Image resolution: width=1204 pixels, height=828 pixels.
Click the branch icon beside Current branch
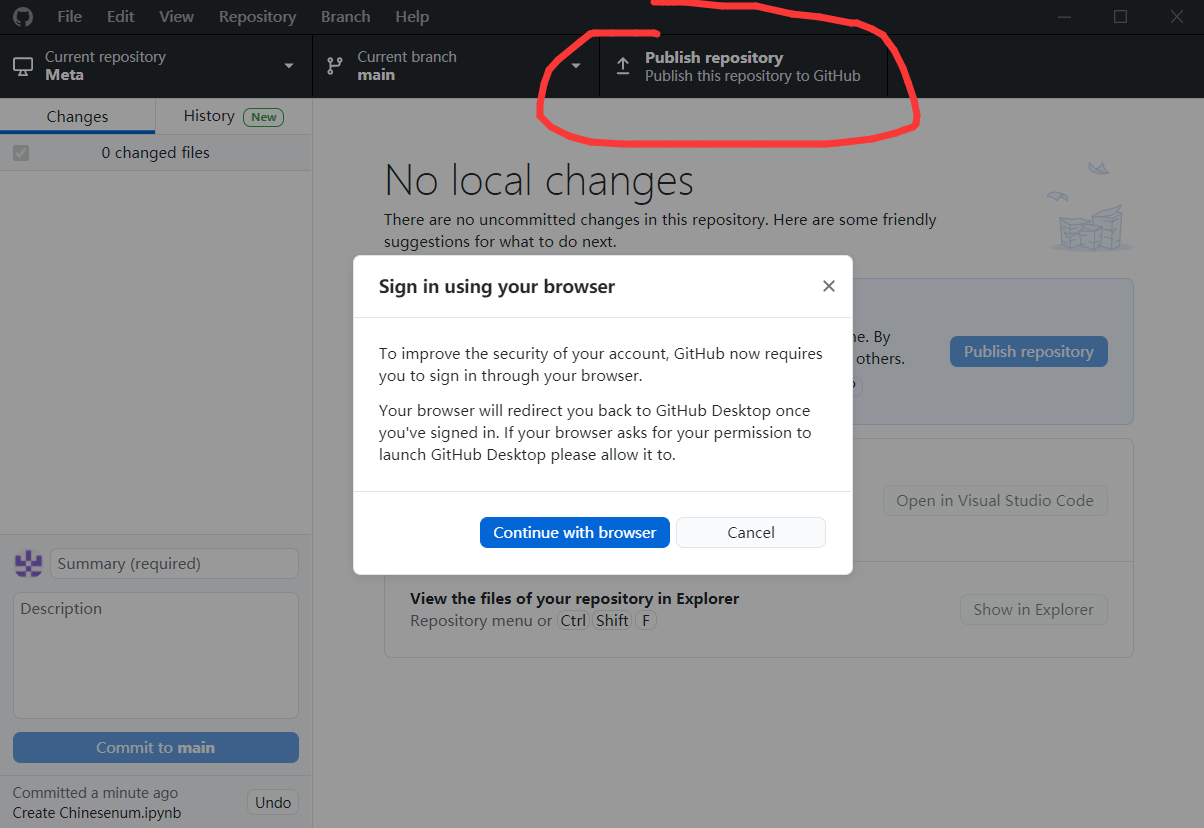click(x=335, y=66)
